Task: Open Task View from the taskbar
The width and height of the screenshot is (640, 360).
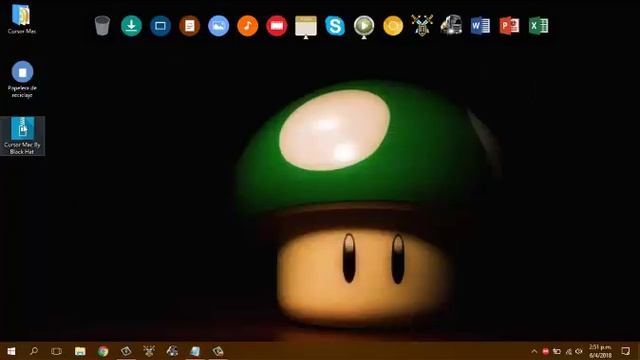Action: 56,351
